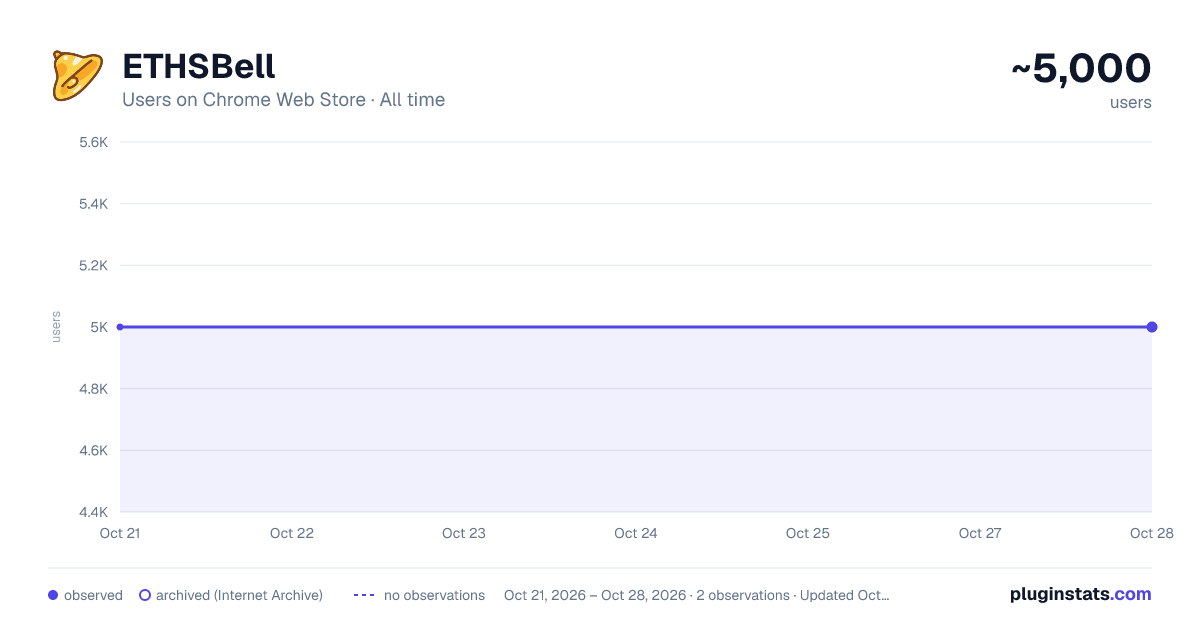Select the Oct 28 data point on chart
The image size is (1200, 630).
pos(1152,327)
